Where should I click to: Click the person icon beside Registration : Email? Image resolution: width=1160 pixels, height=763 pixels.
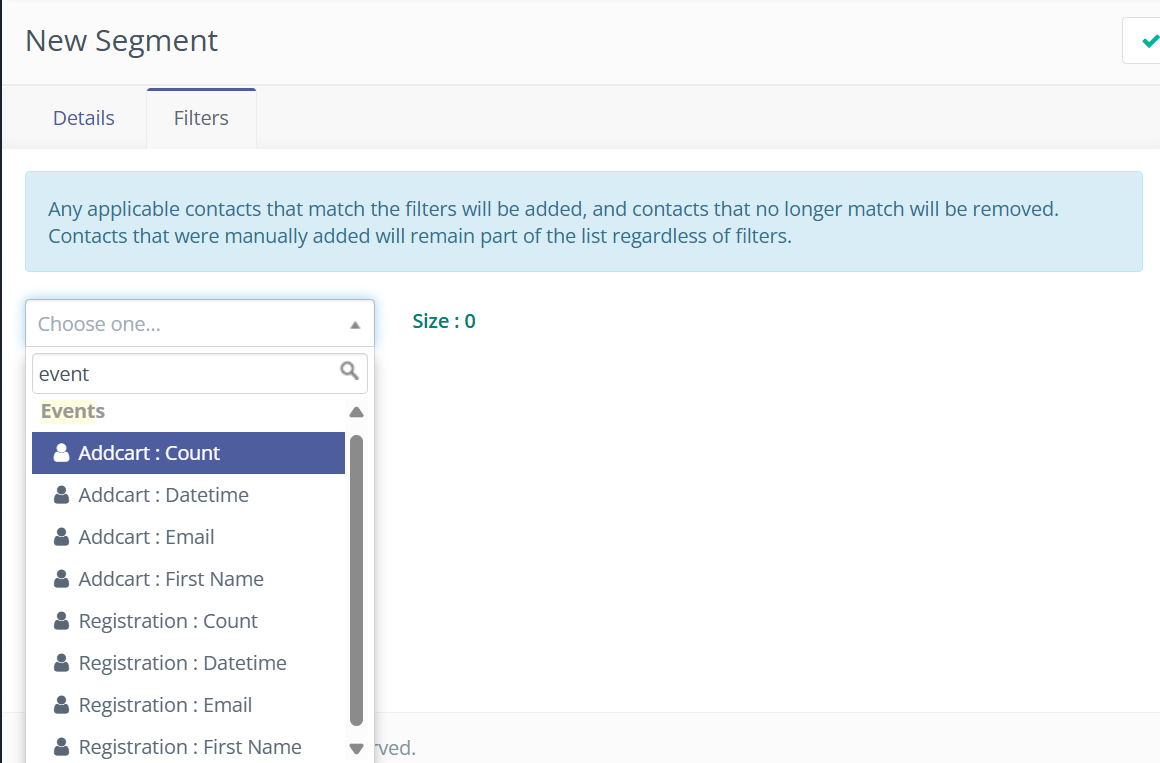(61, 705)
